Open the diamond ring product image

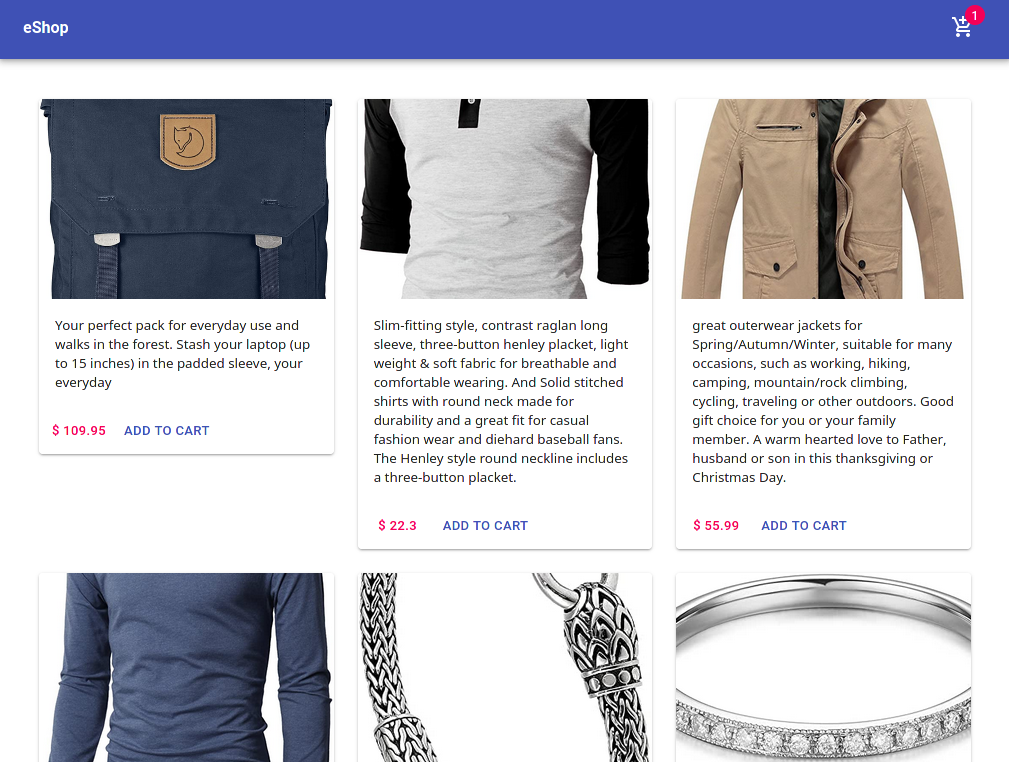tap(823, 667)
